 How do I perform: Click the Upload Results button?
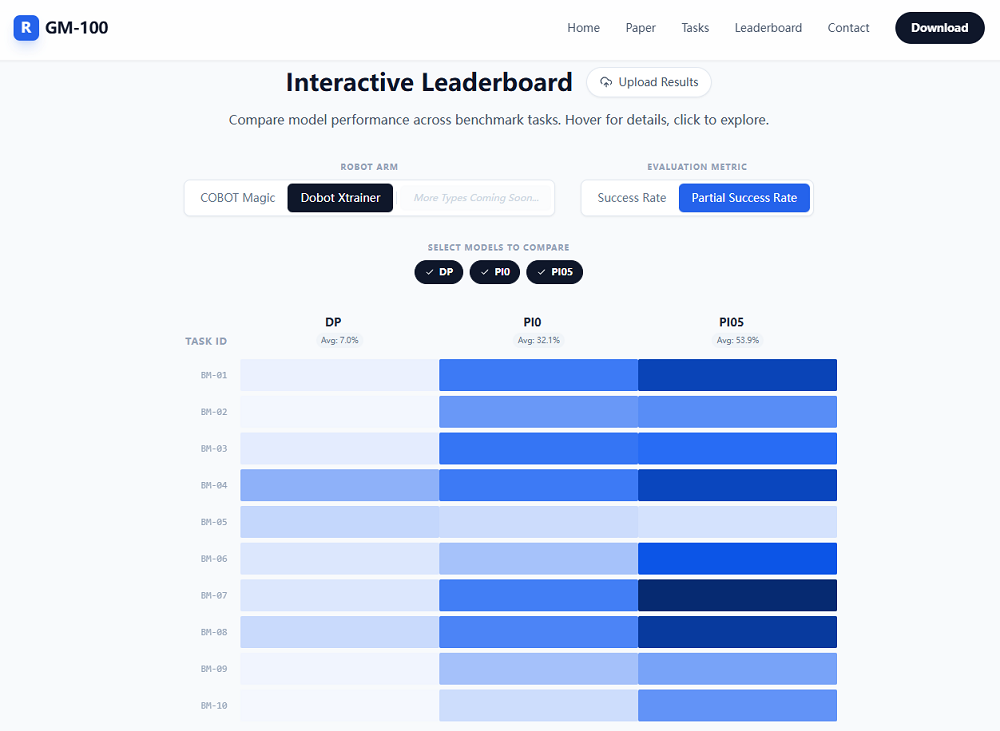pos(648,83)
